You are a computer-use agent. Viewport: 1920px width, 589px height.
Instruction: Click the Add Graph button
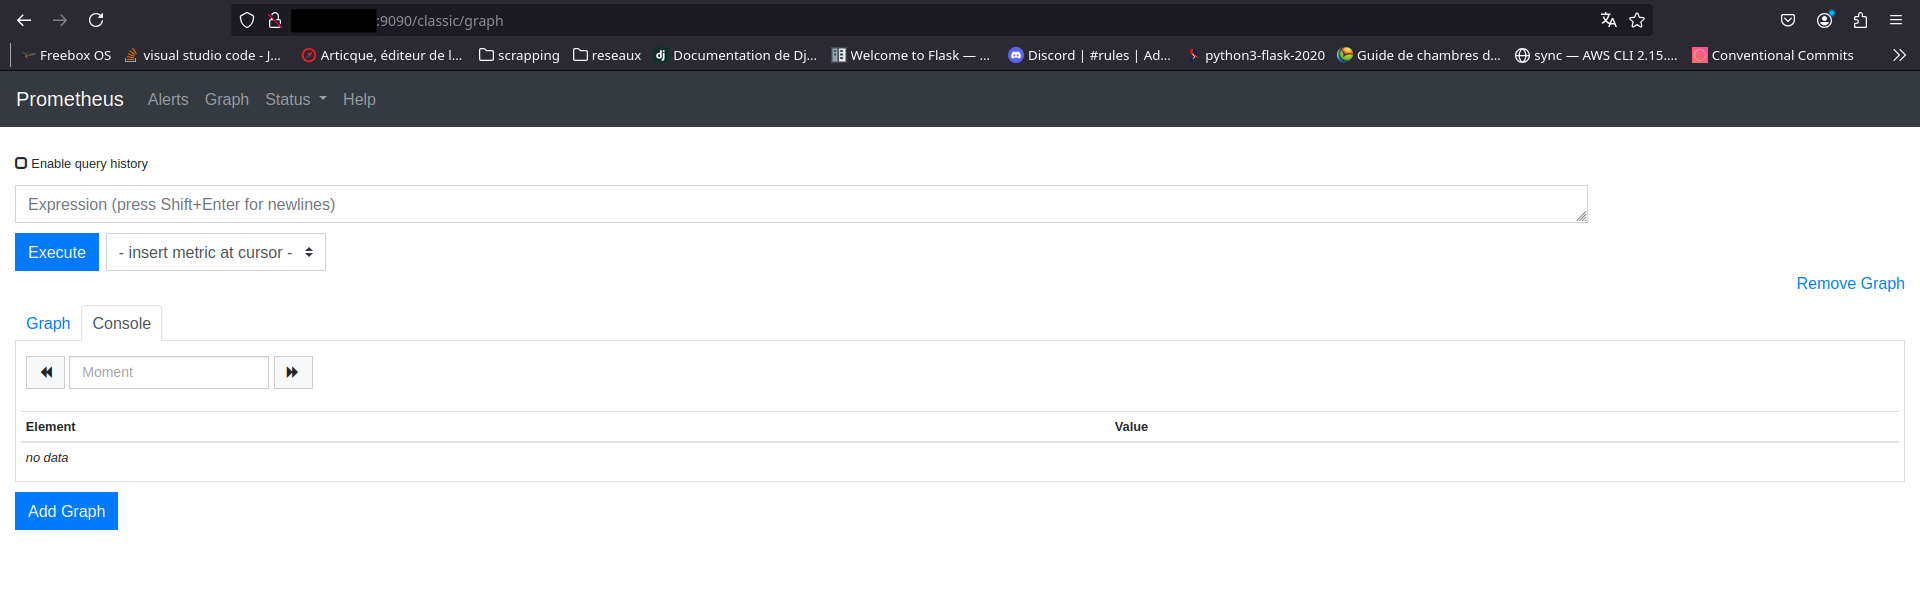(66, 511)
